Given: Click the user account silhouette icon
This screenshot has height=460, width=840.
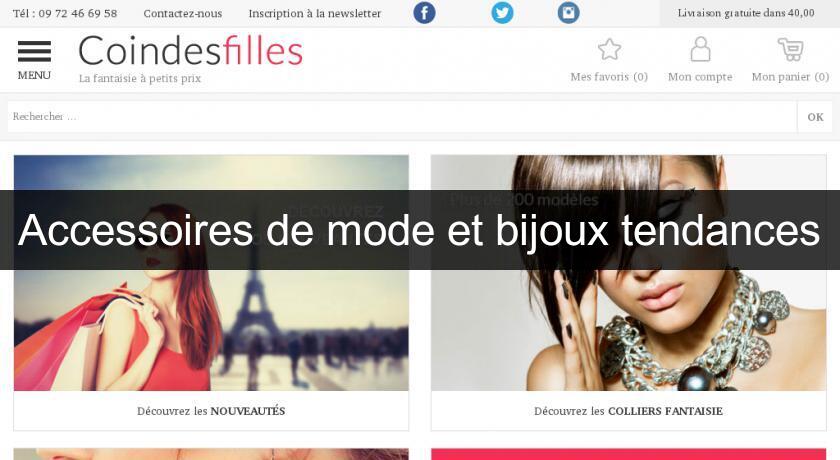Looking at the screenshot, I should coord(700,49).
